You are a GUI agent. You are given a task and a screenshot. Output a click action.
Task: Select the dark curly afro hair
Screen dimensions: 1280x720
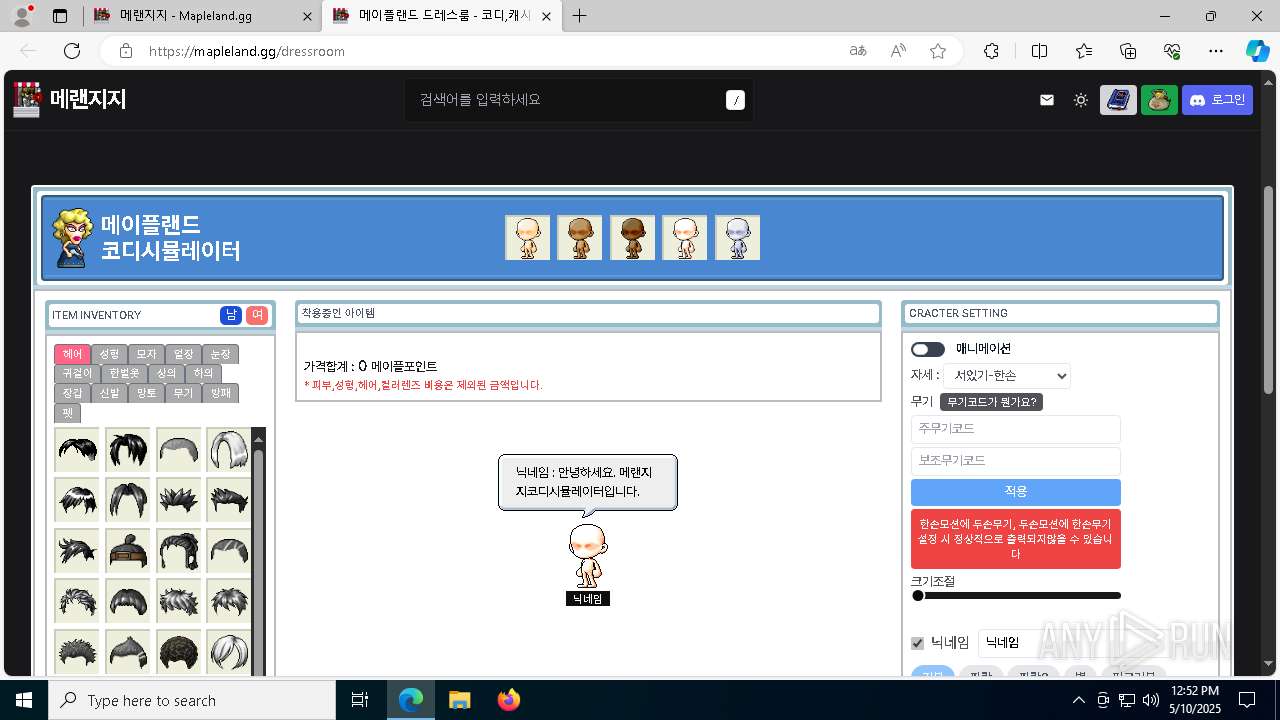point(179,651)
